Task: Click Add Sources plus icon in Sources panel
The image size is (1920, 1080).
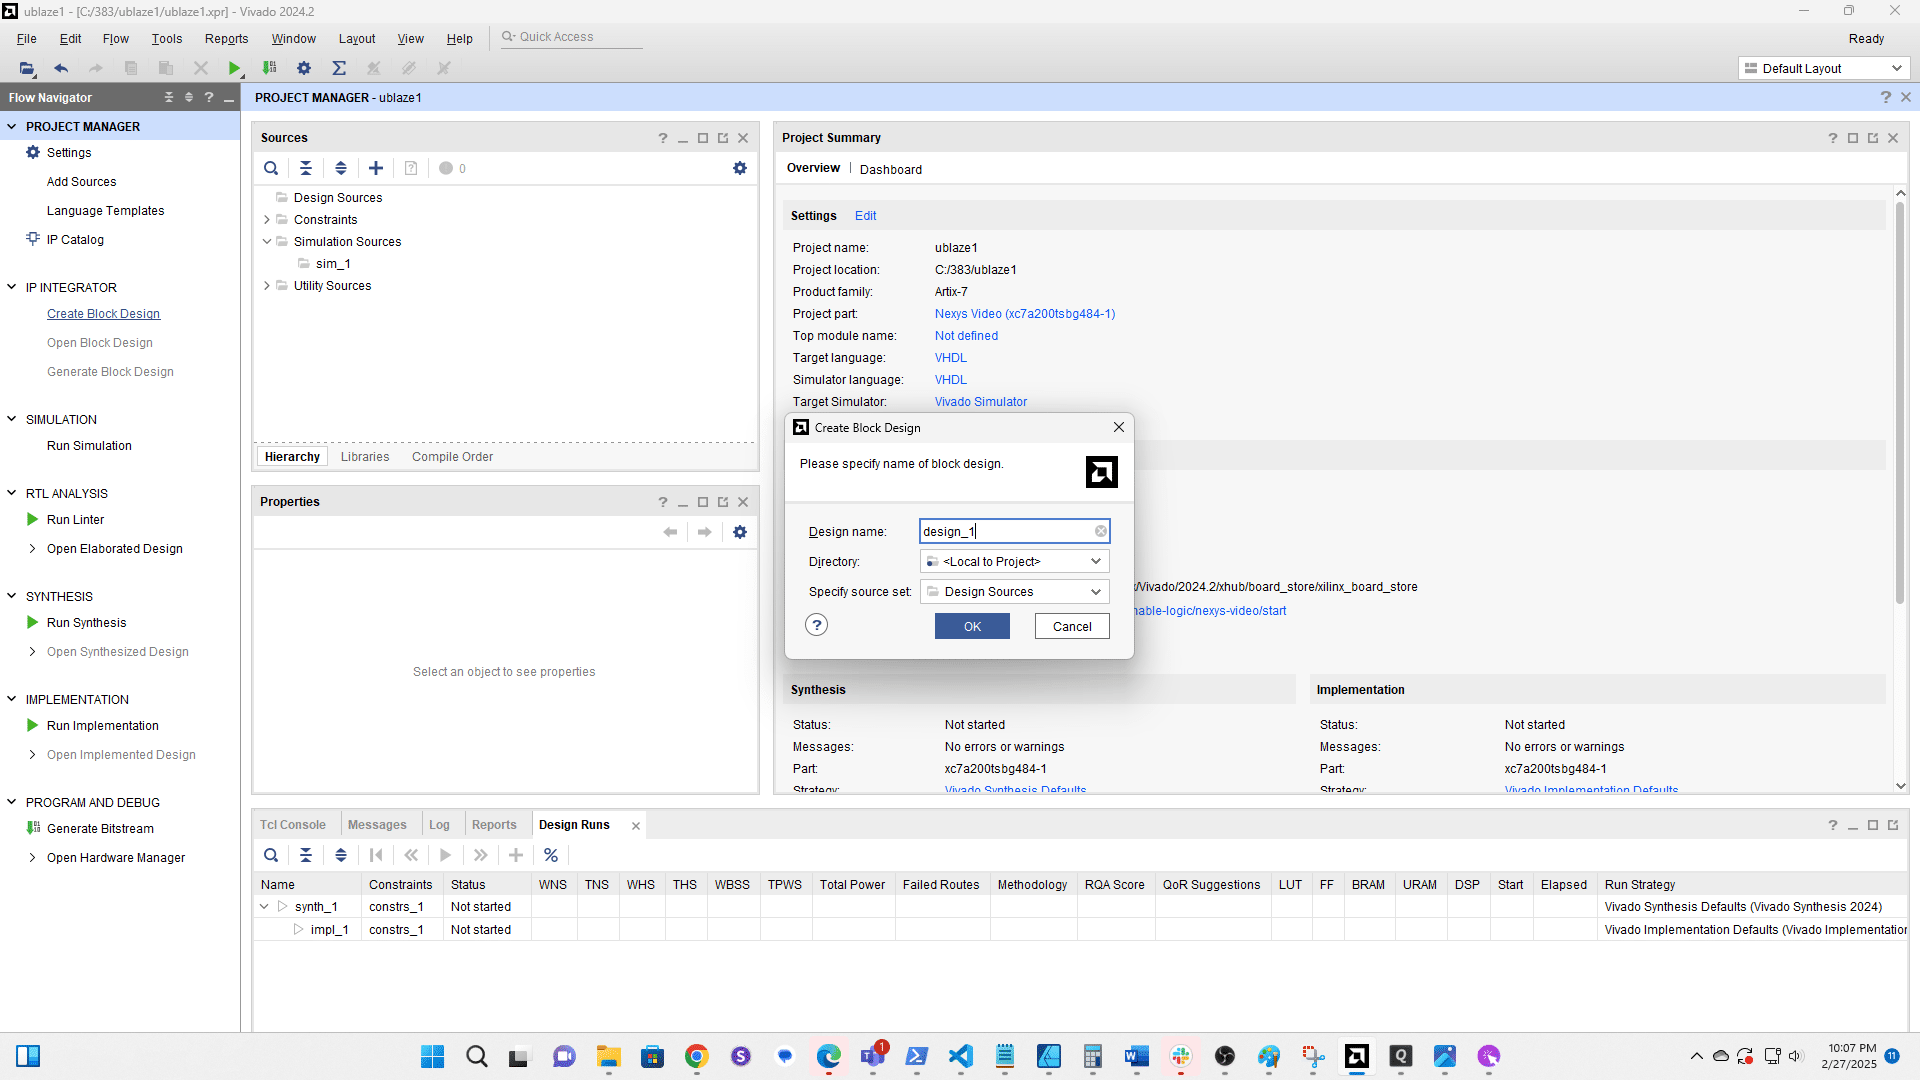Action: point(376,168)
